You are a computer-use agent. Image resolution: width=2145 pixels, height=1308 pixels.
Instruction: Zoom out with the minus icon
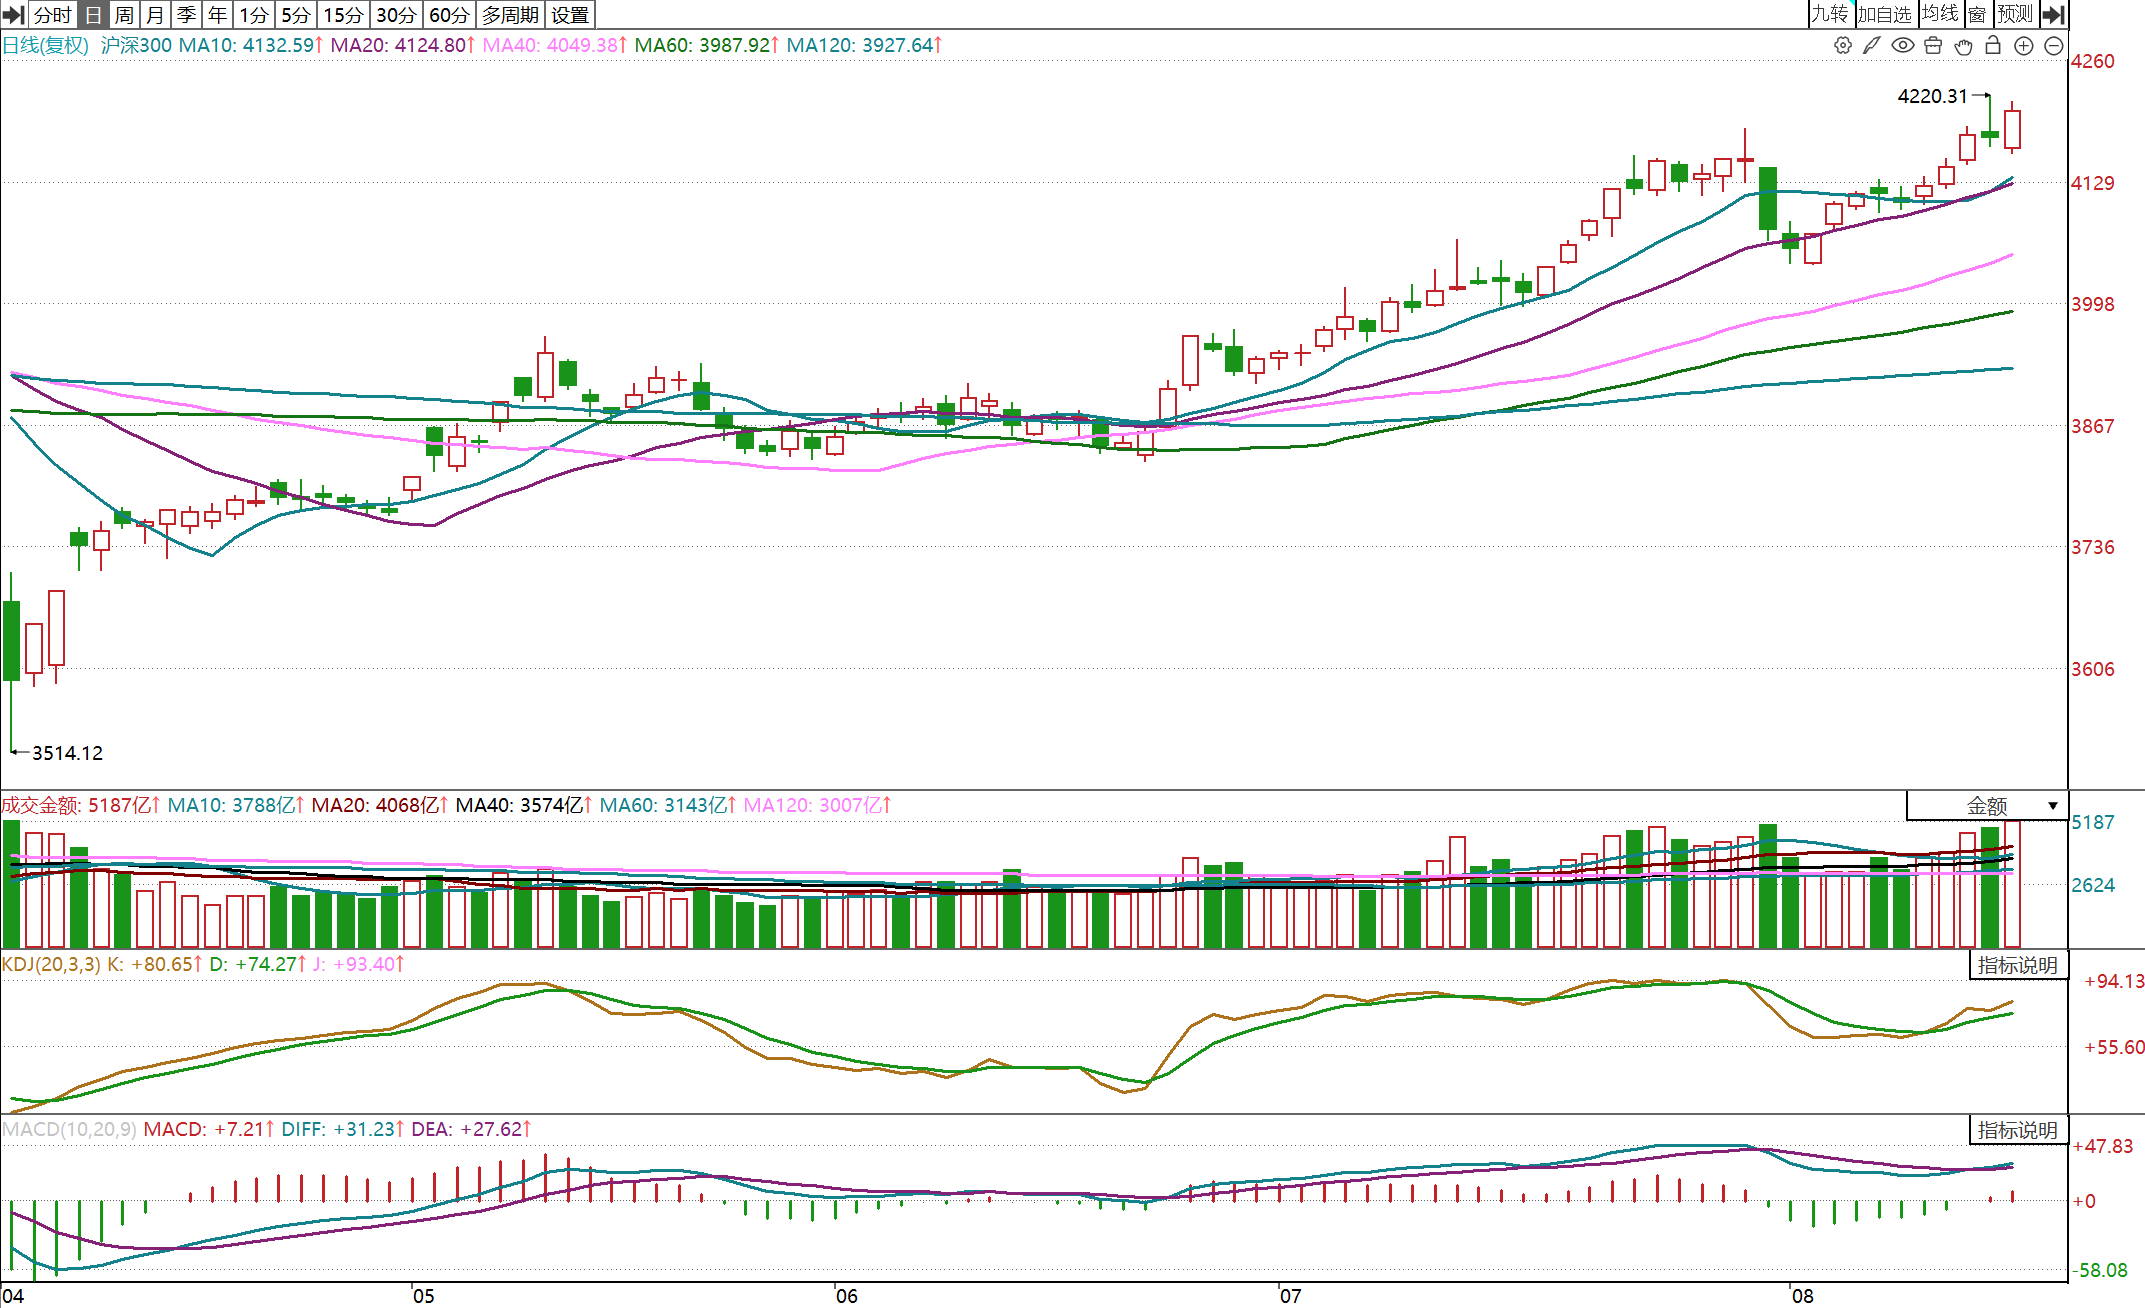click(x=2054, y=46)
